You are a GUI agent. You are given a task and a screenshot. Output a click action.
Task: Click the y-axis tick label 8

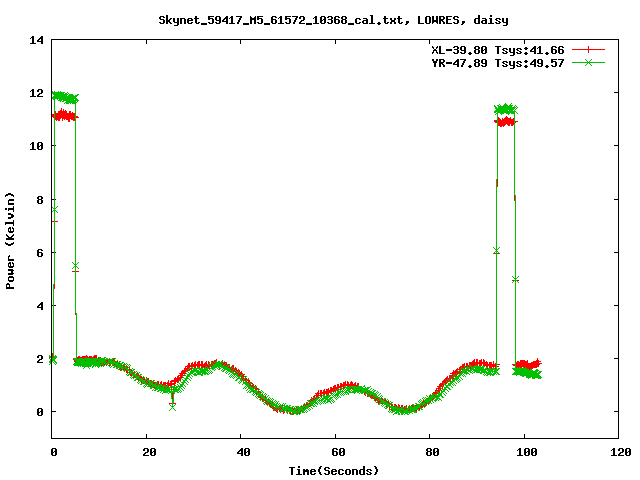tap(40, 200)
